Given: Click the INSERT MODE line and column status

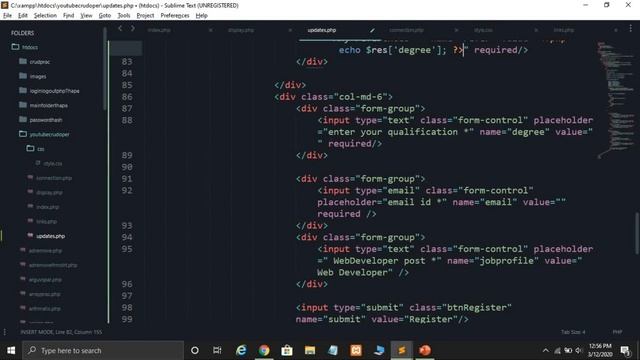Looking at the screenshot, I should point(61,332).
